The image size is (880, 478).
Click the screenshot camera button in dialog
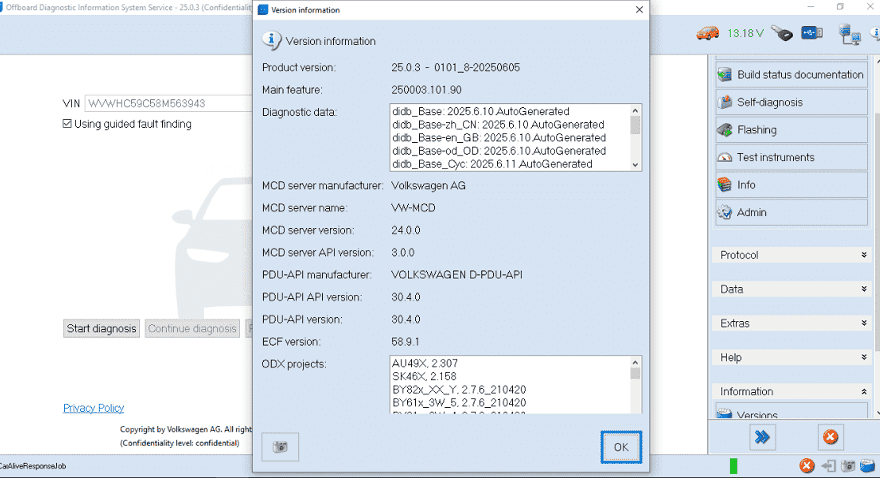(280, 447)
